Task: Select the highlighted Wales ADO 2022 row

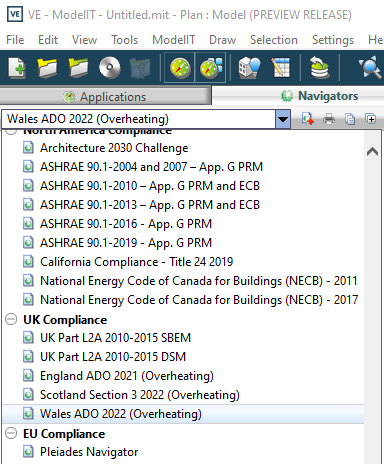Action: (x=183, y=414)
